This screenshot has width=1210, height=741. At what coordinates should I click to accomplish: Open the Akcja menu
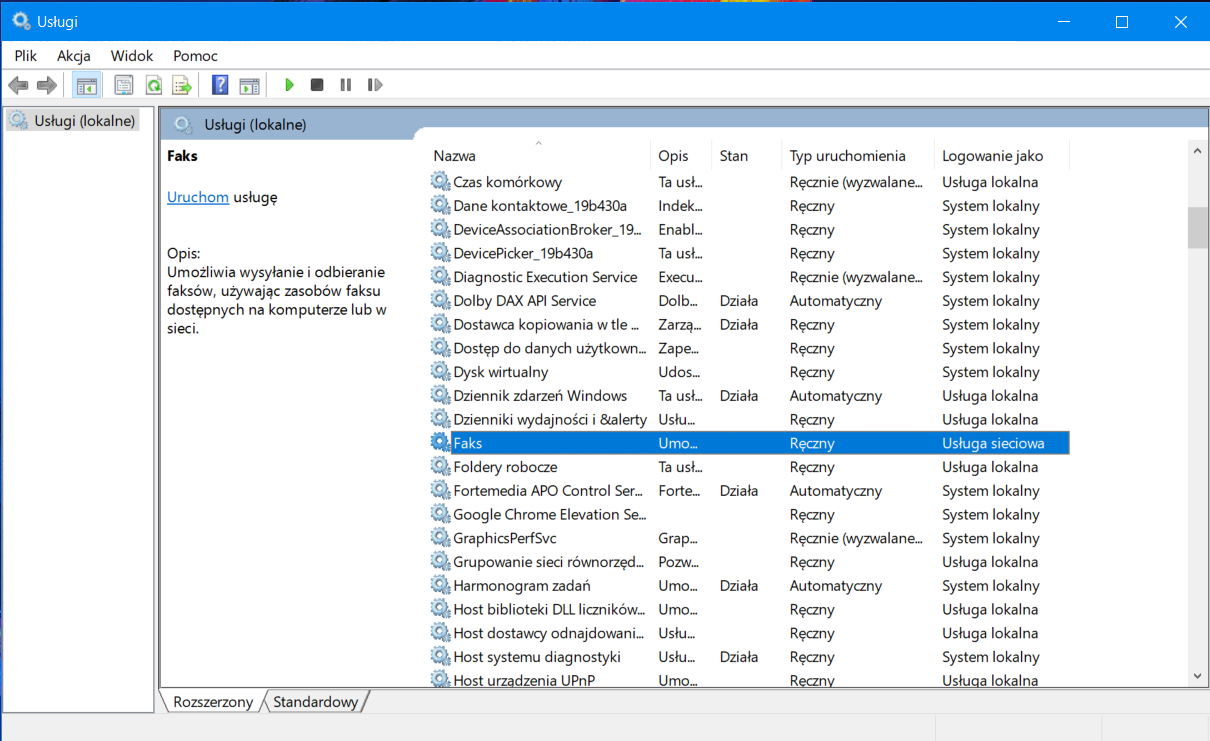click(x=74, y=56)
